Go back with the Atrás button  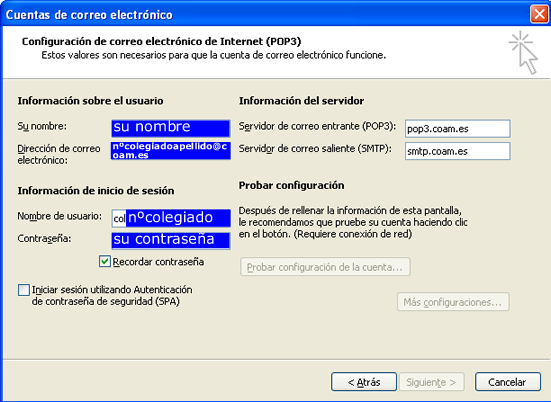364,382
